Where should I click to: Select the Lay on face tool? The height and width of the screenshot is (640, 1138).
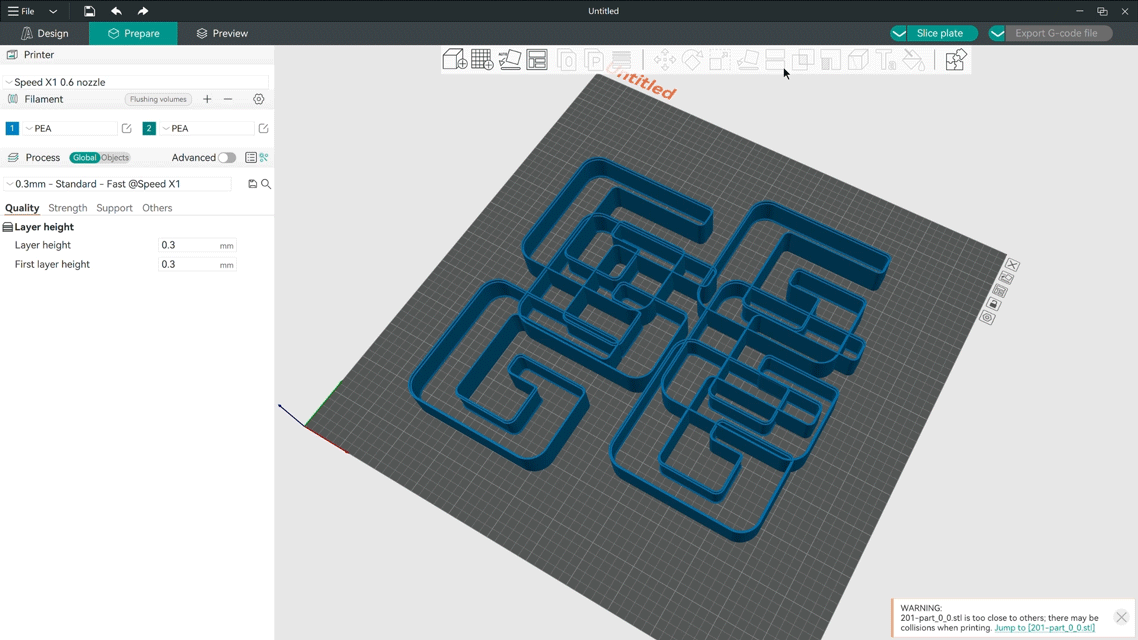pos(747,60)
